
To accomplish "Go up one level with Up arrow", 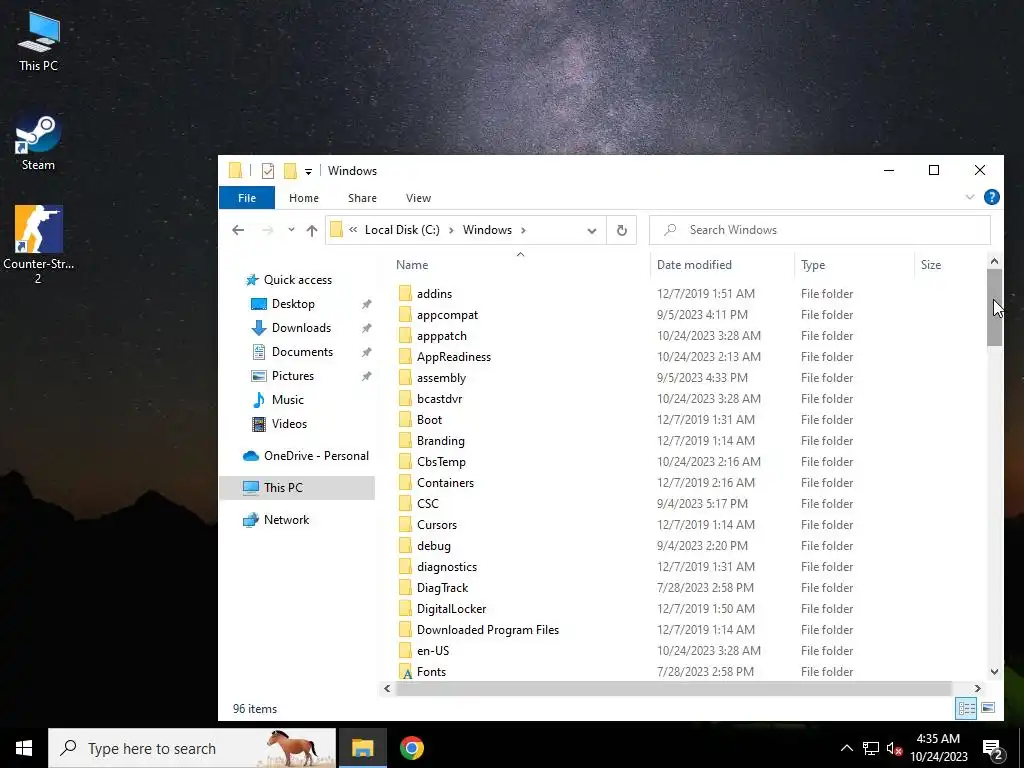I will point(312,230).
